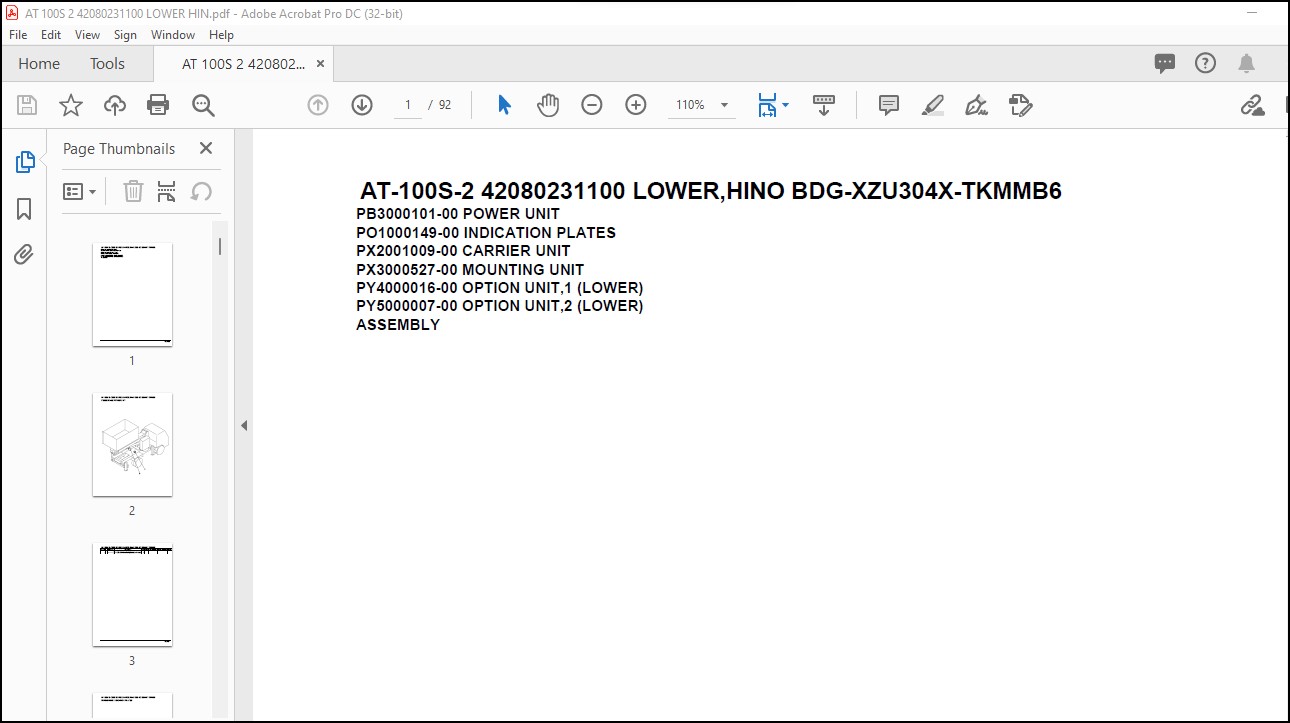Screen dimensions: 1290x723
Task: Add document to favorites star
Action: (x=71, y=105)
